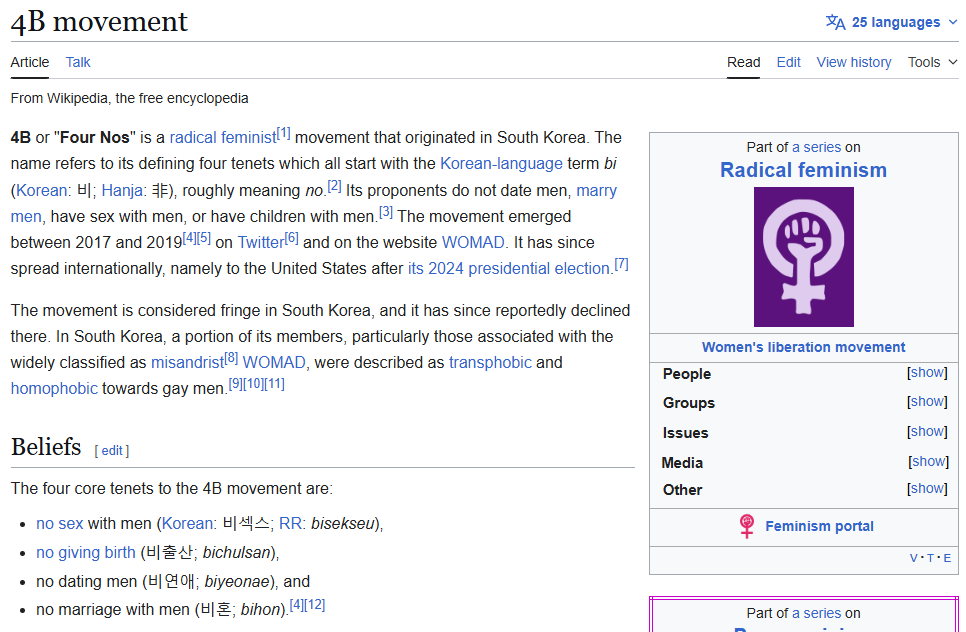This screenshot has height=632, width=966.
Task: Open the 'no giving birth' link
Action: tap(86, 553)
